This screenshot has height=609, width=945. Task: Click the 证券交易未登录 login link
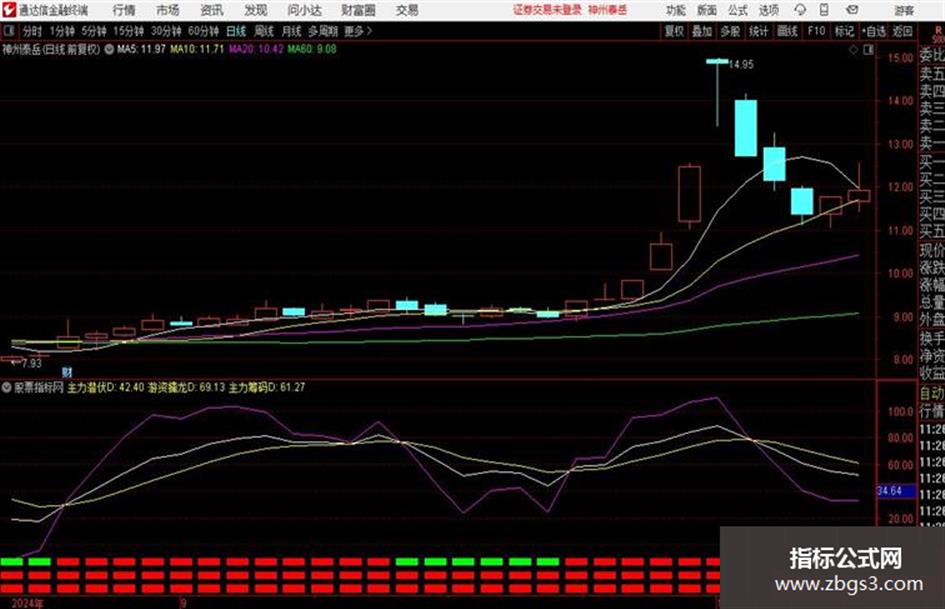[547, 10]
